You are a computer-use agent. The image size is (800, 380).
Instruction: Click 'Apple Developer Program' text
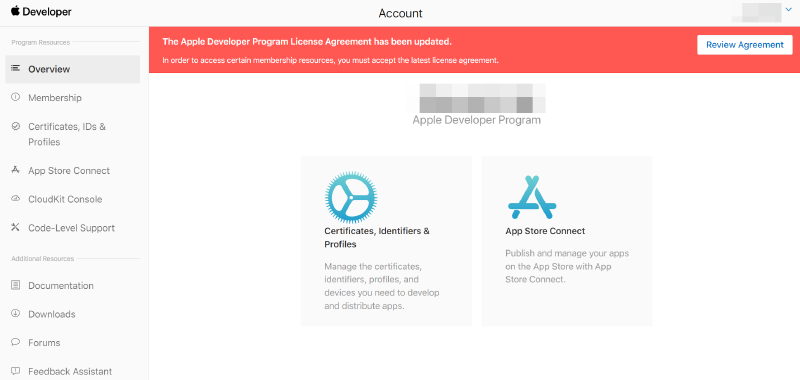tap(477, 120)
